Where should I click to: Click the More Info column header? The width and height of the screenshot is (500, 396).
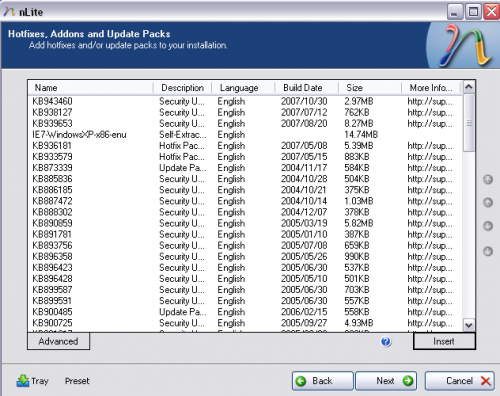coord(431,88)
